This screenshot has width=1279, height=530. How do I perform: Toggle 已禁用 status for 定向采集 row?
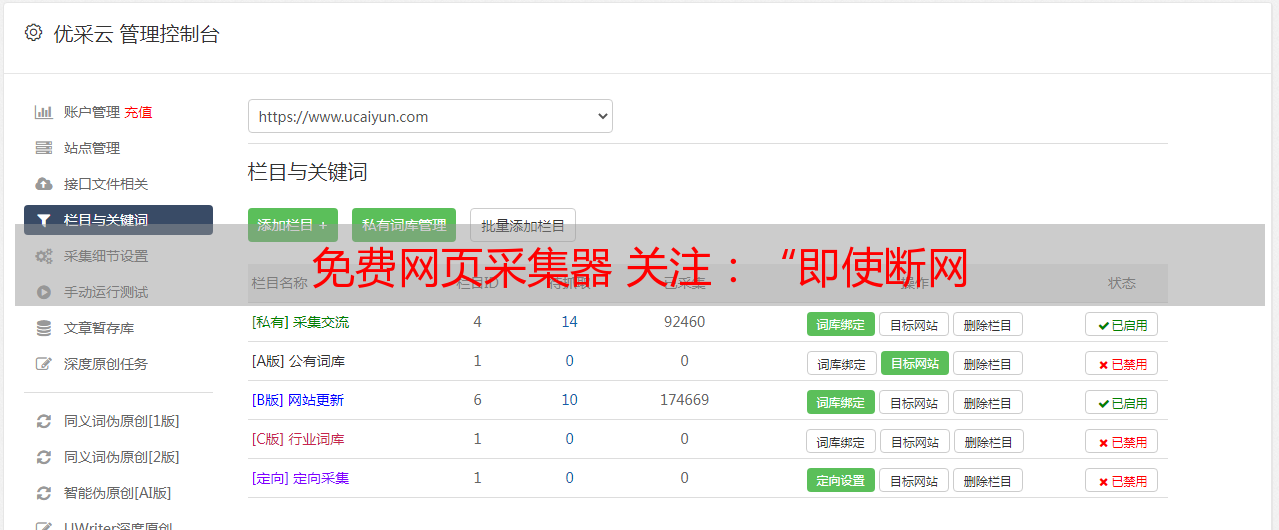coord(1121,480)
